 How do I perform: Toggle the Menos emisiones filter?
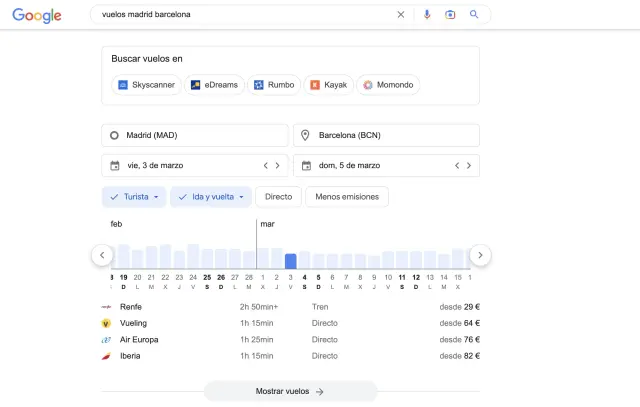click(347, 197)
